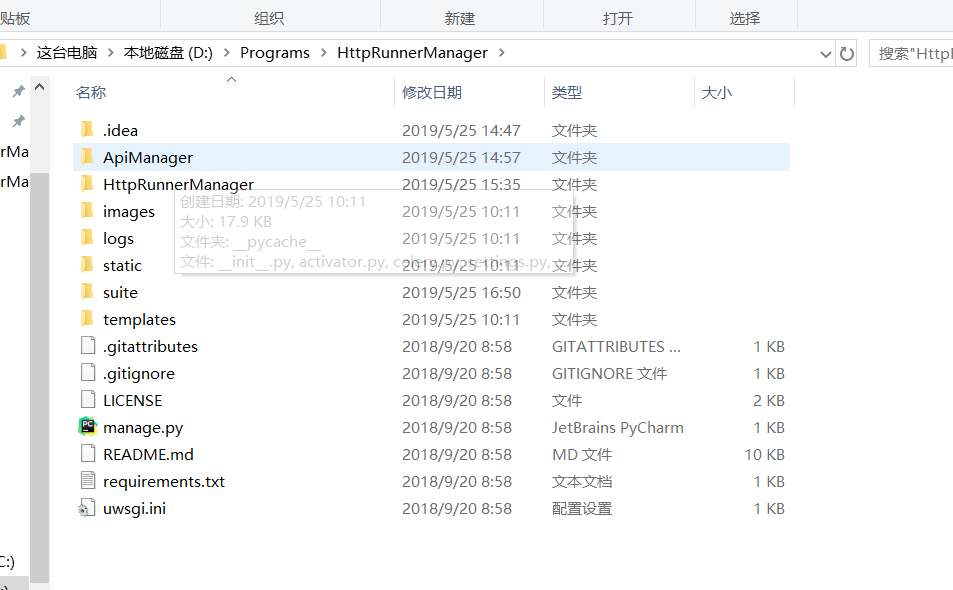Click the ApiManager folder icon
Screen dimensions: 953x590
coord(88,157)
